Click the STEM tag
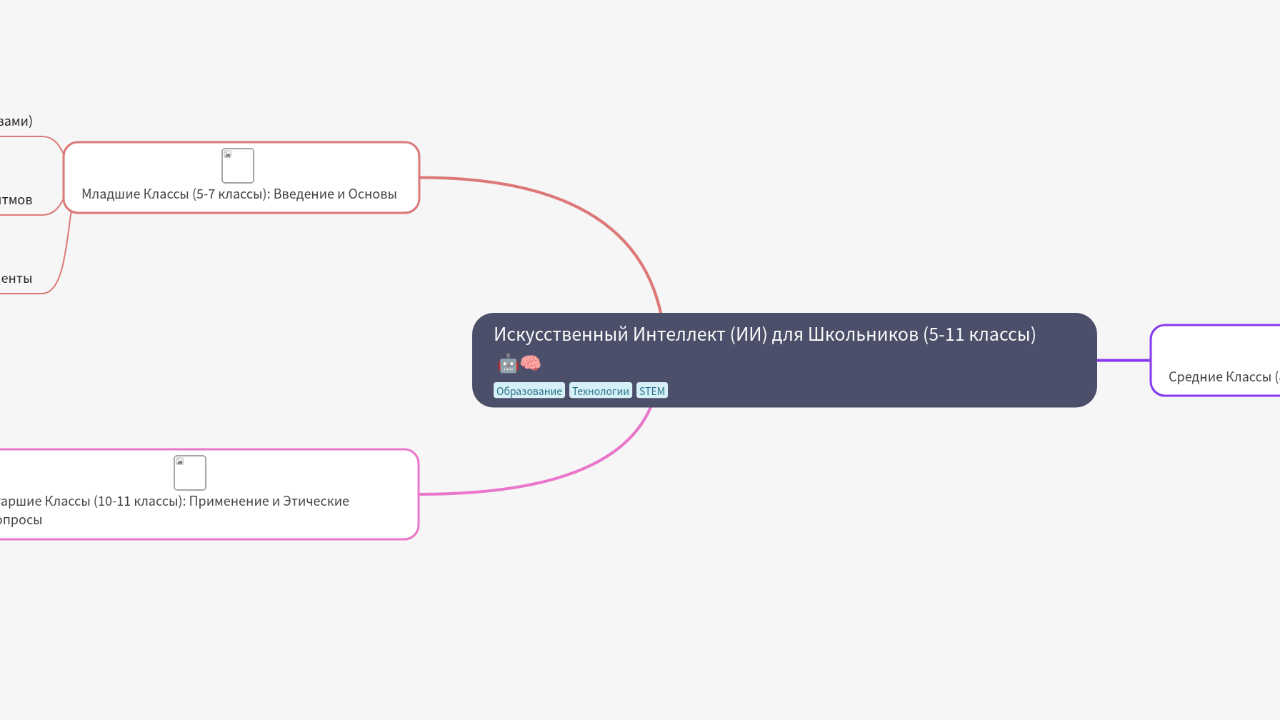This screenshot has height=720, width=1280. tap(652, 391)
